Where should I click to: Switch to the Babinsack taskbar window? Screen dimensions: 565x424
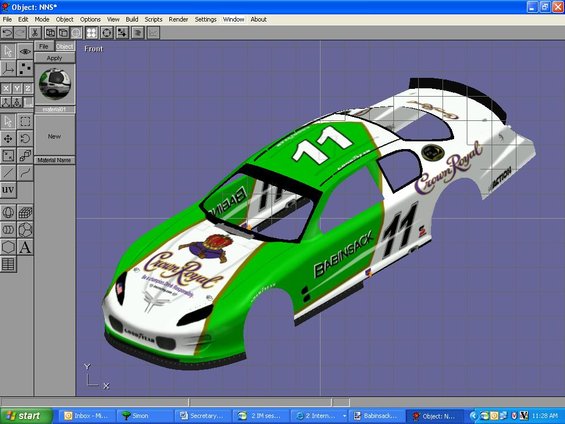[x=377, y=416]
